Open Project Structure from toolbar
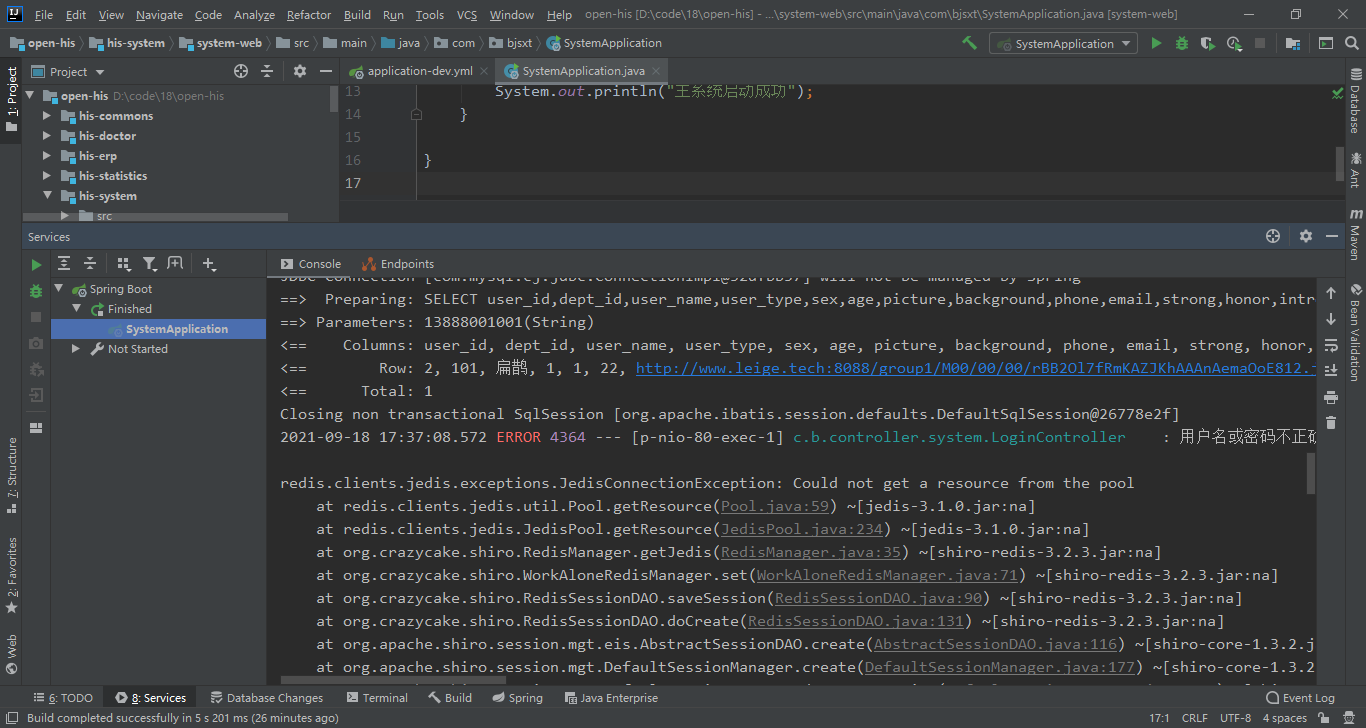Screen dimensions: 1366x728 [x=1293, y=43]
